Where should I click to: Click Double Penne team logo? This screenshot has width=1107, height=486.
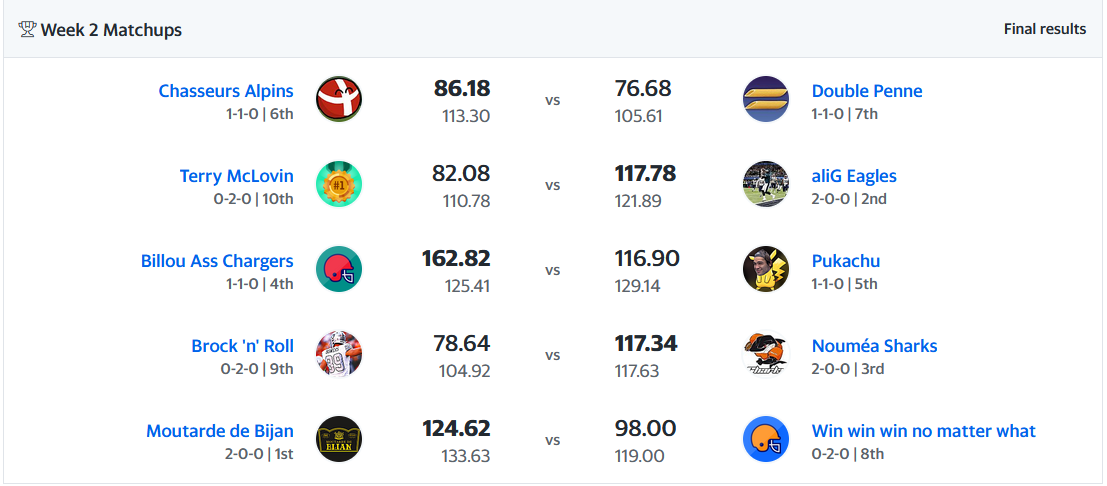pyautogui.click(x=766, y=99)
